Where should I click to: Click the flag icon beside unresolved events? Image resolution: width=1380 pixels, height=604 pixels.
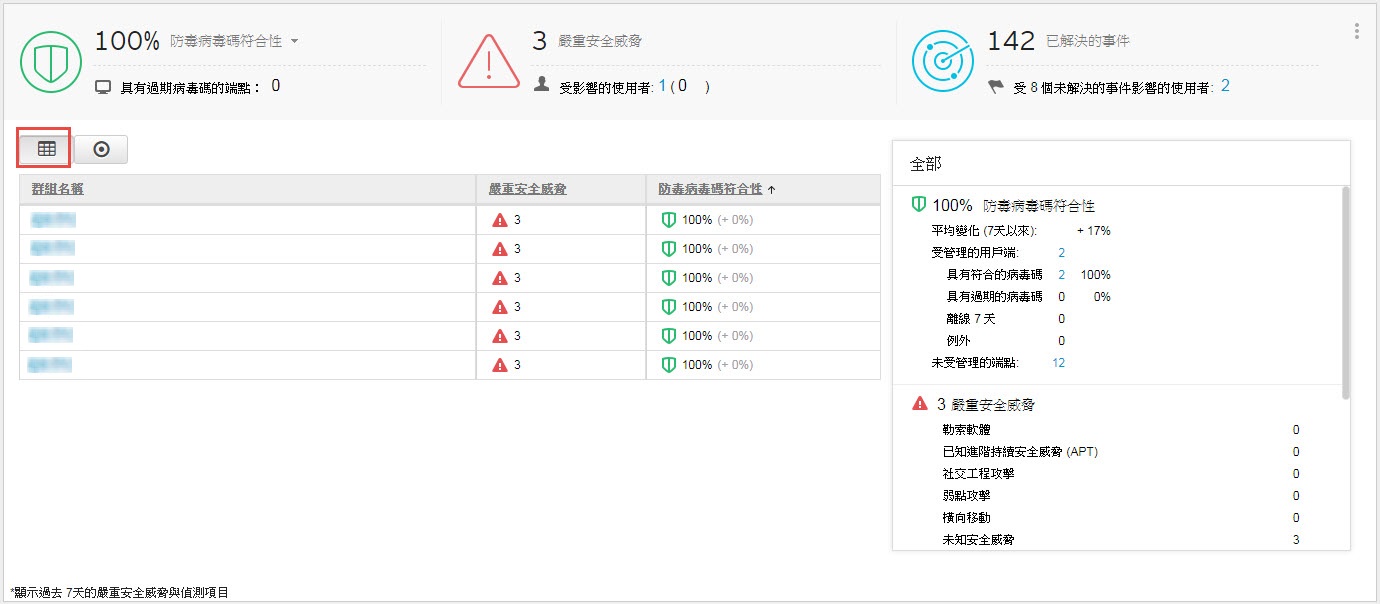995,87
